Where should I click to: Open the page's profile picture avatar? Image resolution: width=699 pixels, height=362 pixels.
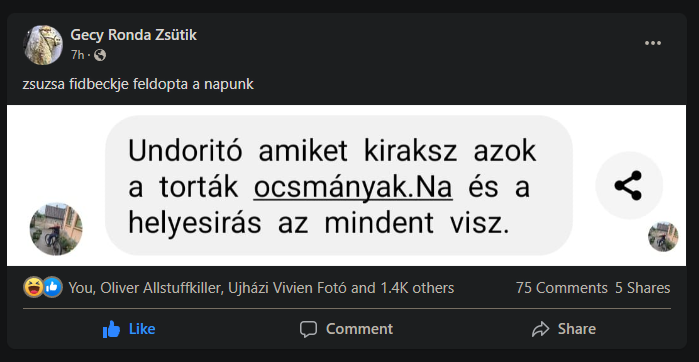(43, 45)
